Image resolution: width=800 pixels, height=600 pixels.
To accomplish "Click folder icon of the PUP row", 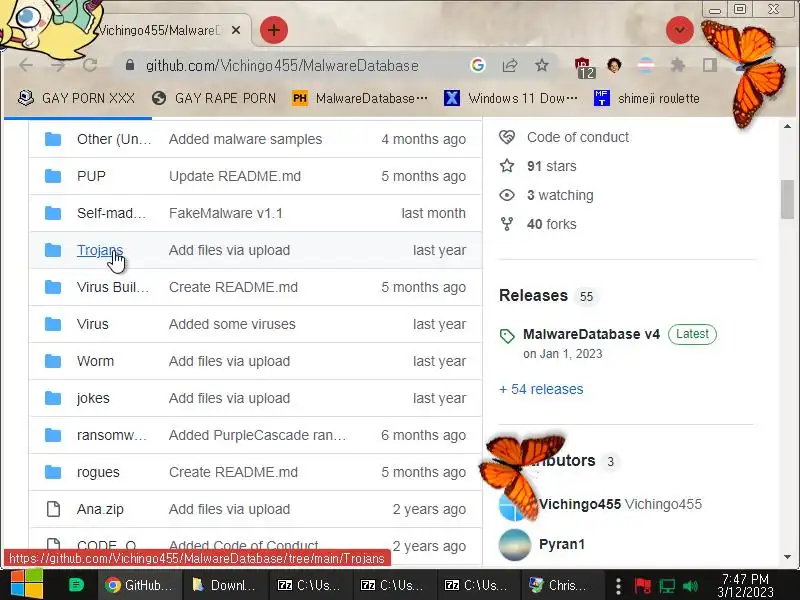I will [53, 176].
